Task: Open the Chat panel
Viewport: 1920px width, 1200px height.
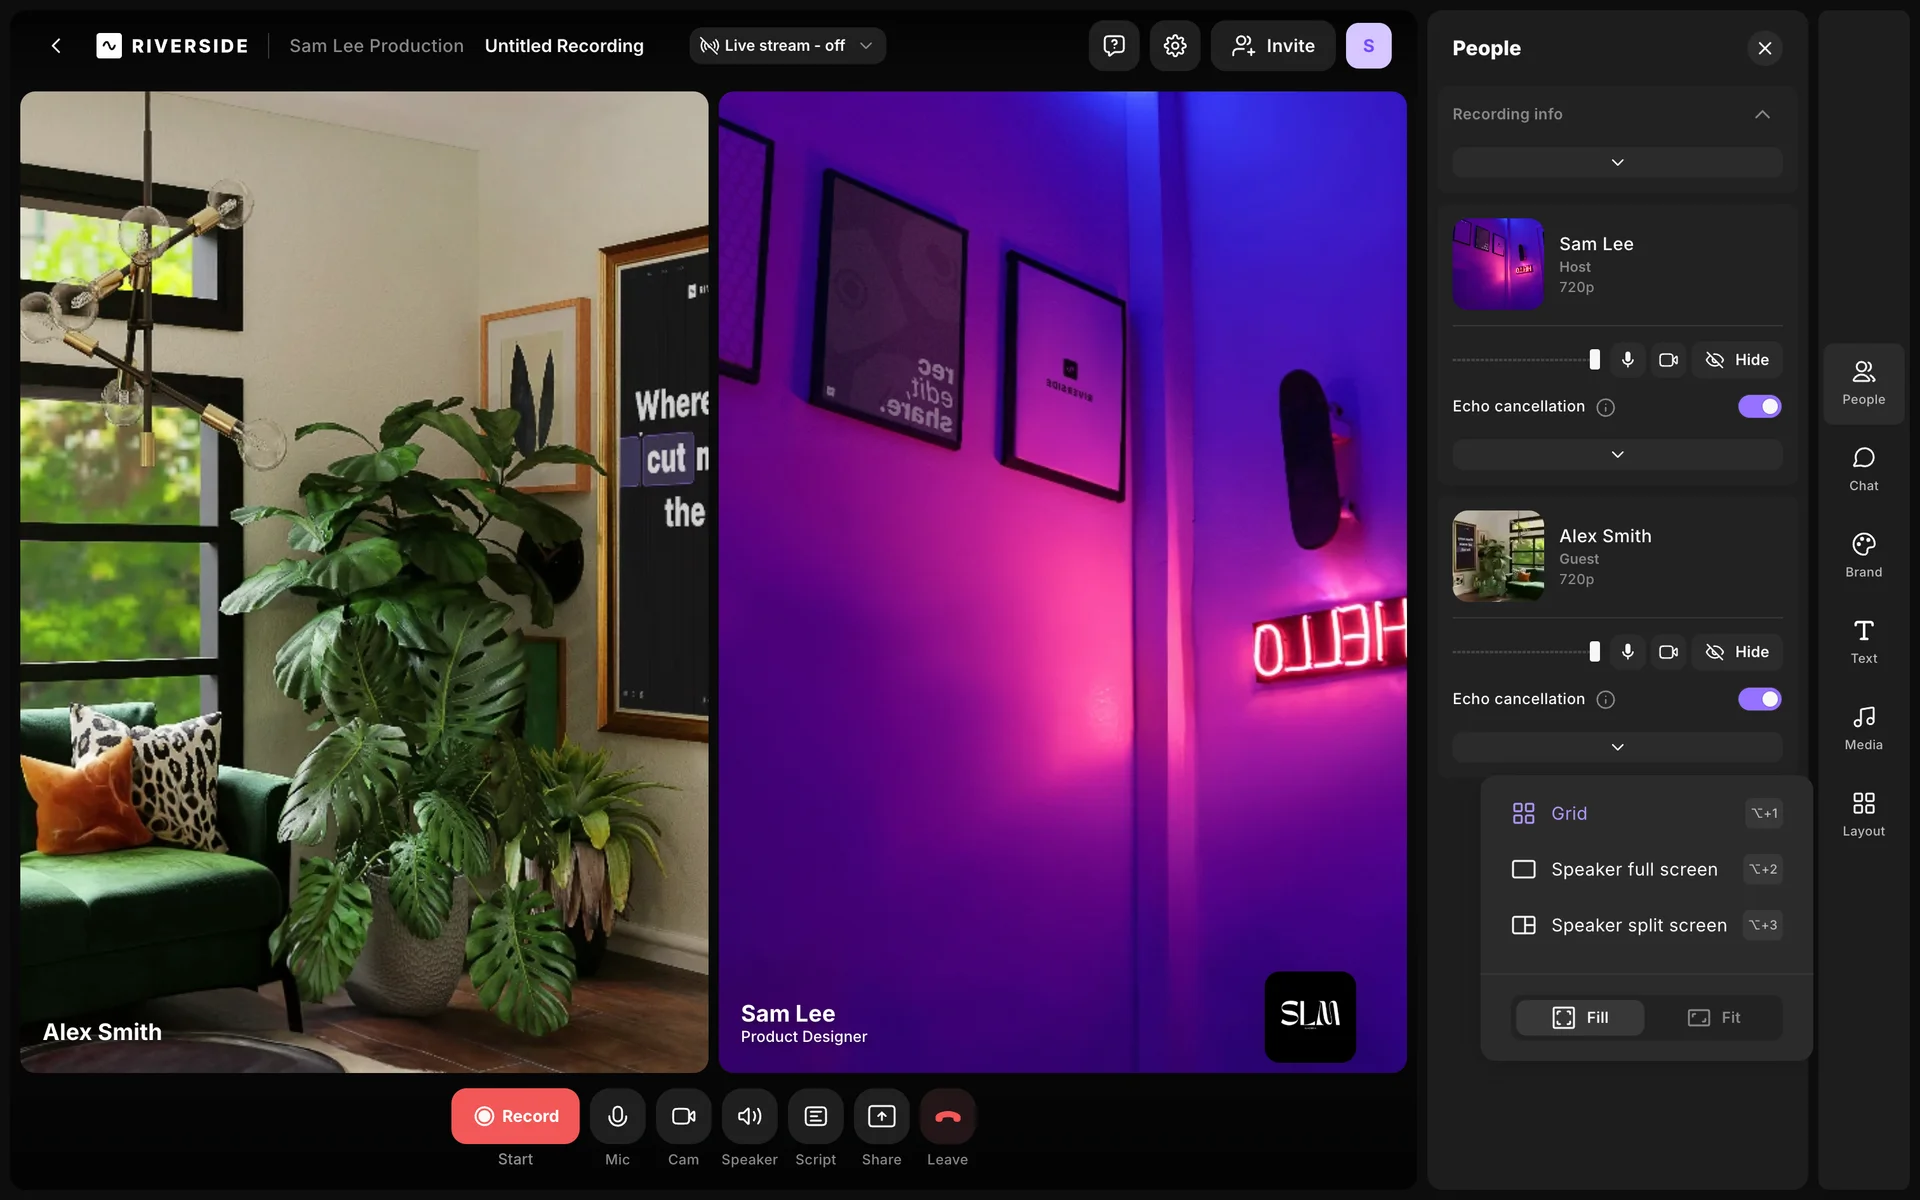Action: (1863, 469)
